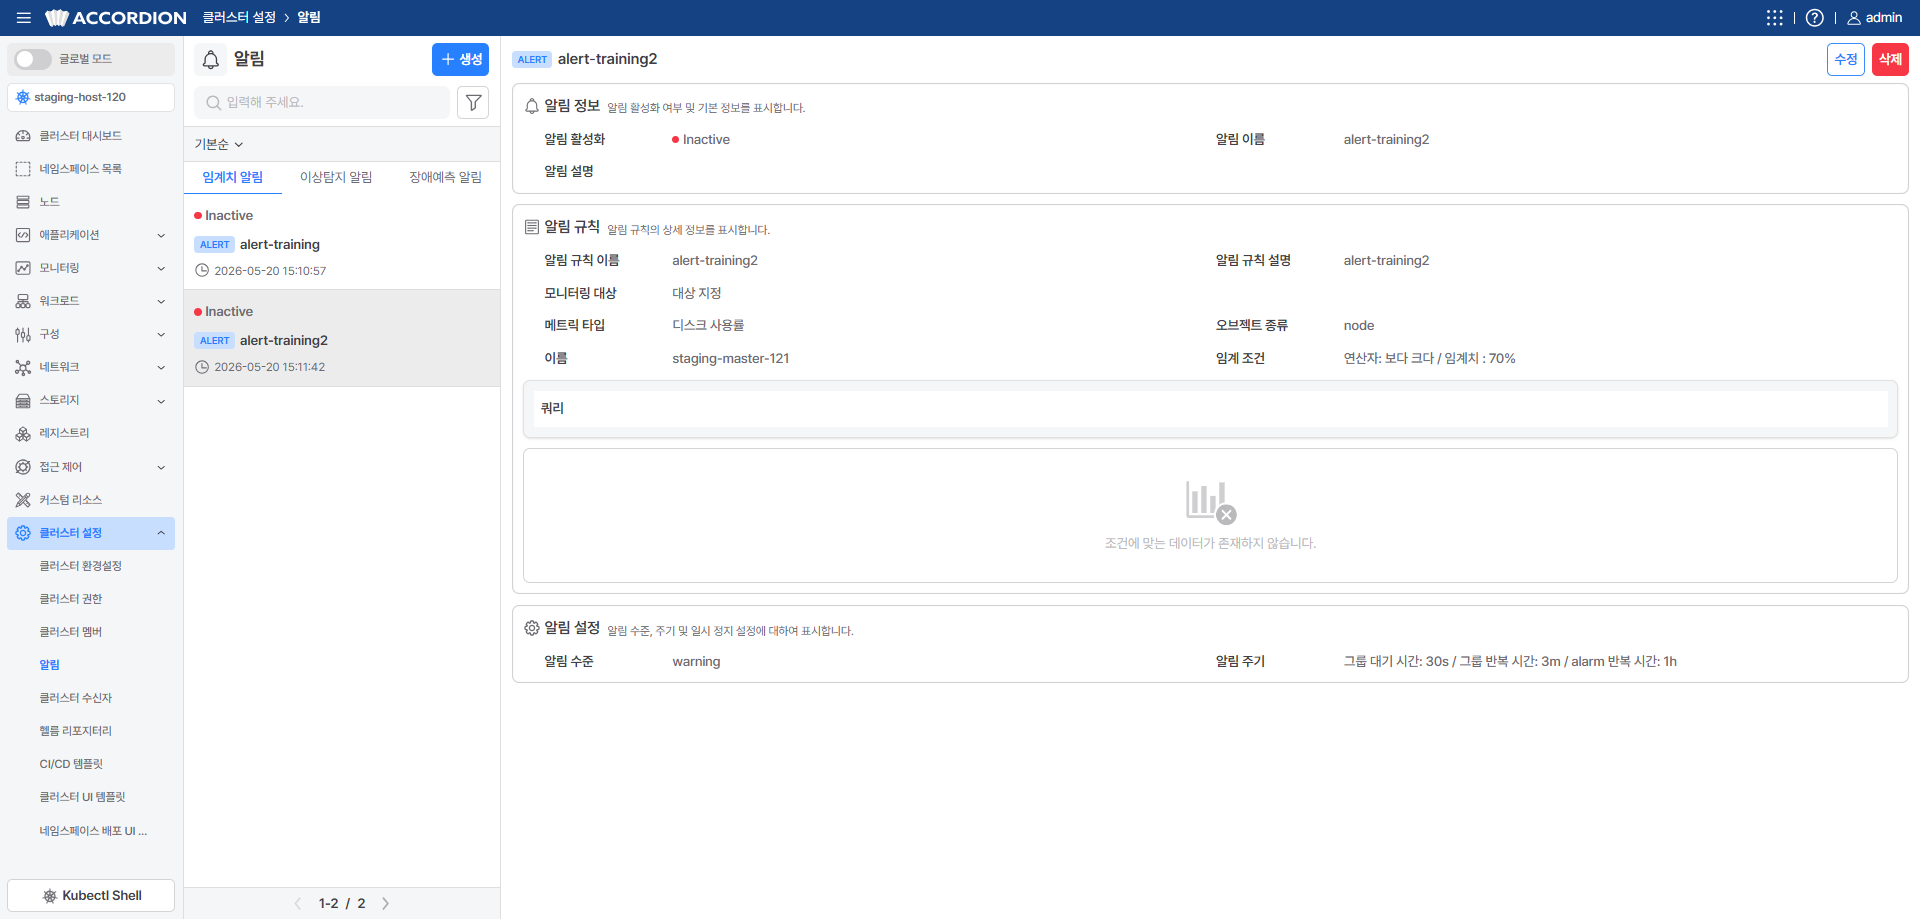Open the apps grid icon
The image size is (1920, 919).
point(1775,18)
